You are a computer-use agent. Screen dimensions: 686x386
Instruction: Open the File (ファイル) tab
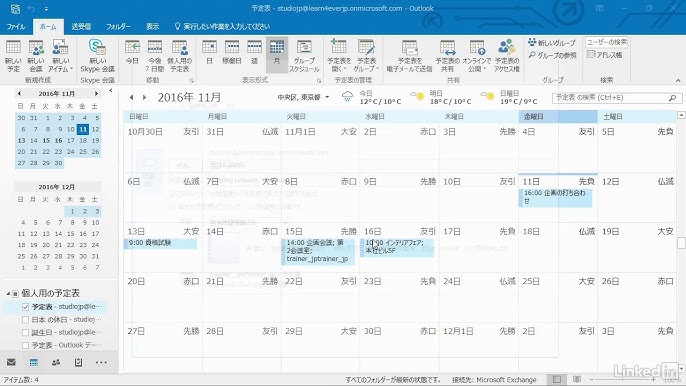tap(16, 27)
